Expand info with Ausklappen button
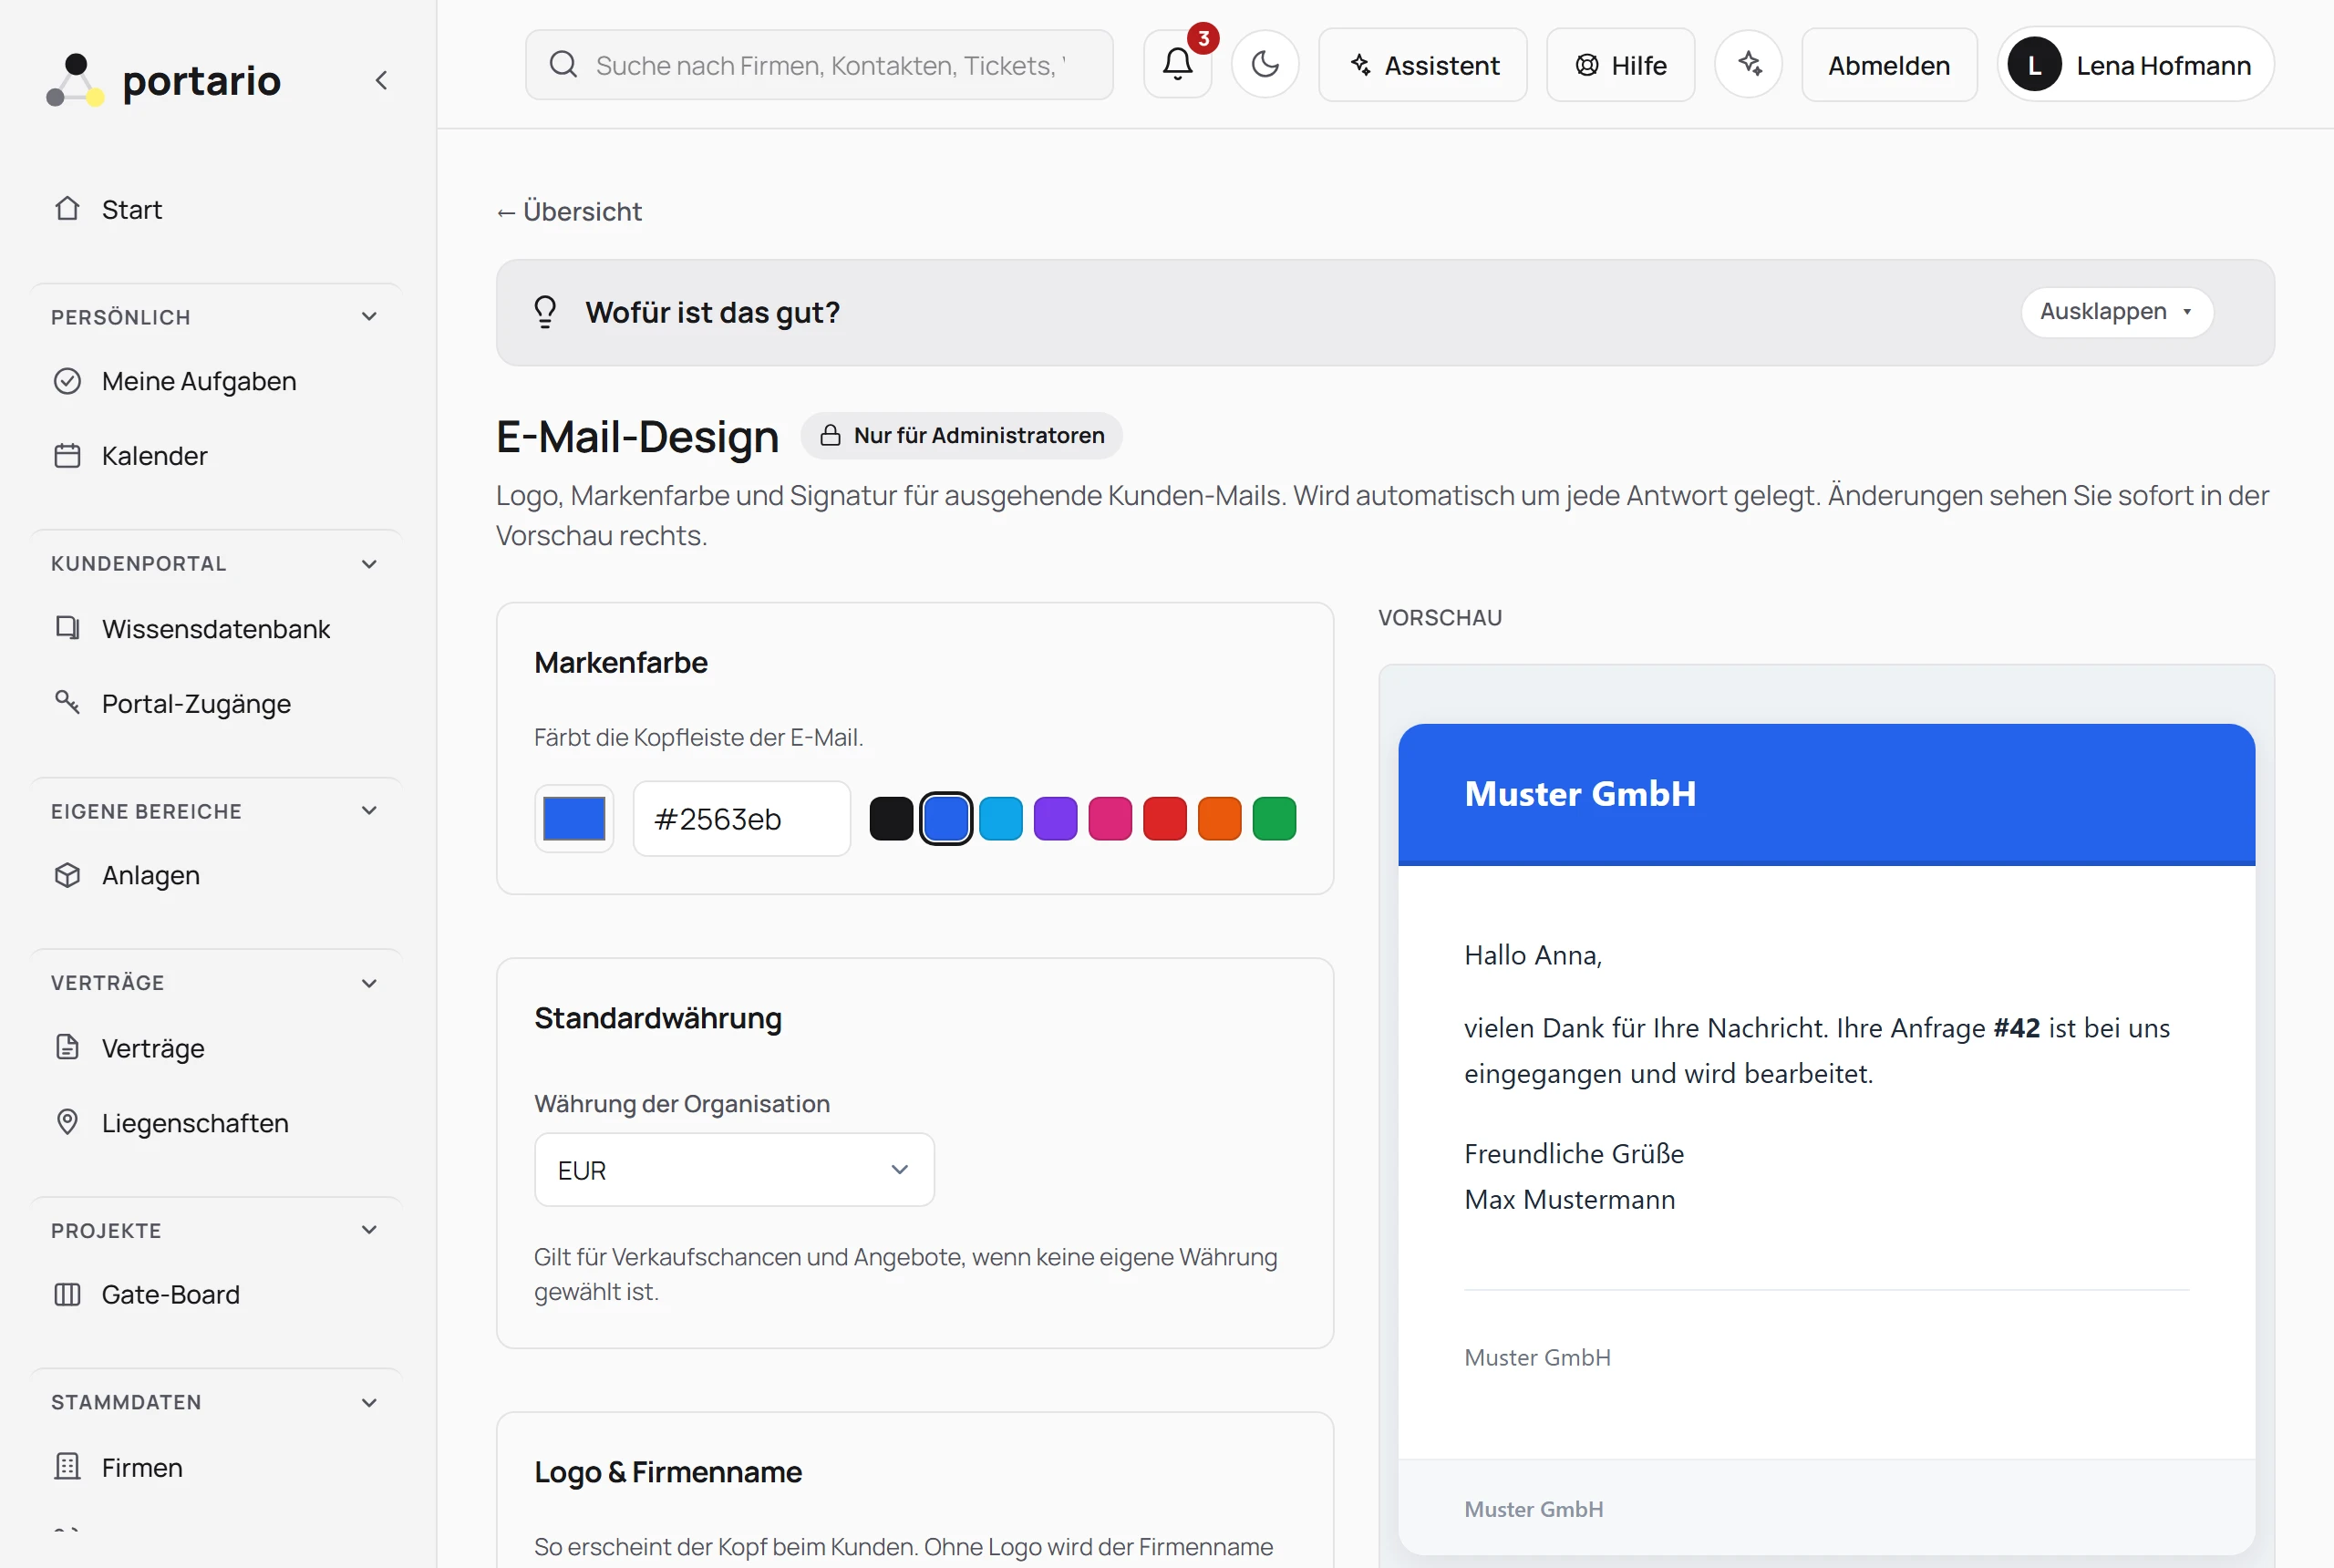Viewport: 2334px width, 1568px height. pos(2117,312)
